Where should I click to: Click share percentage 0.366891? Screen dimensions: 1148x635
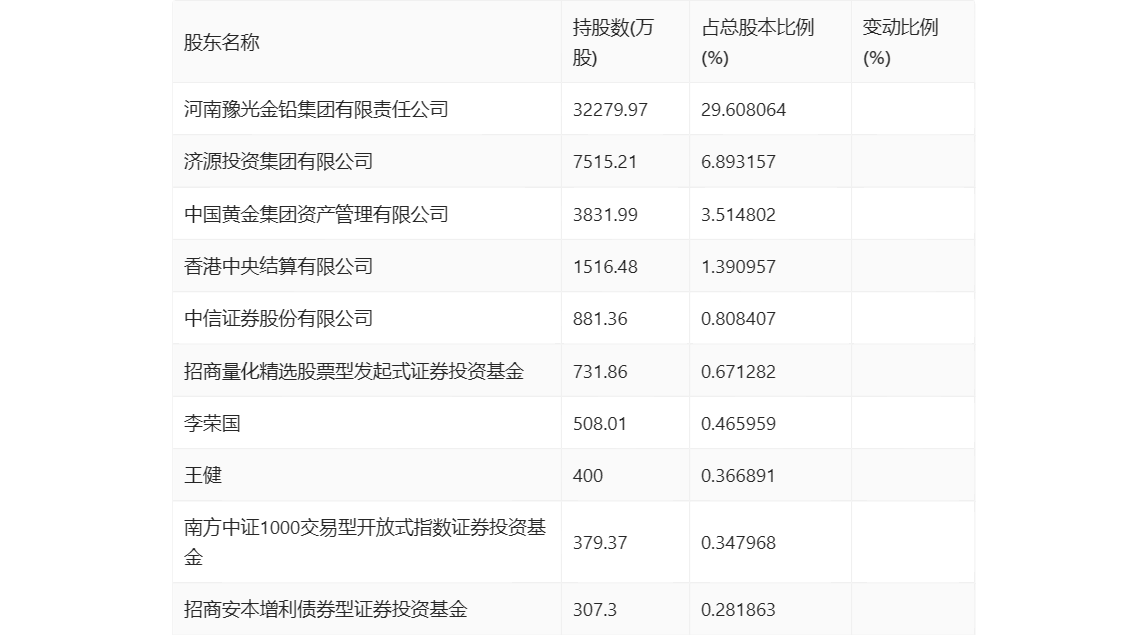tap(738, 475)
